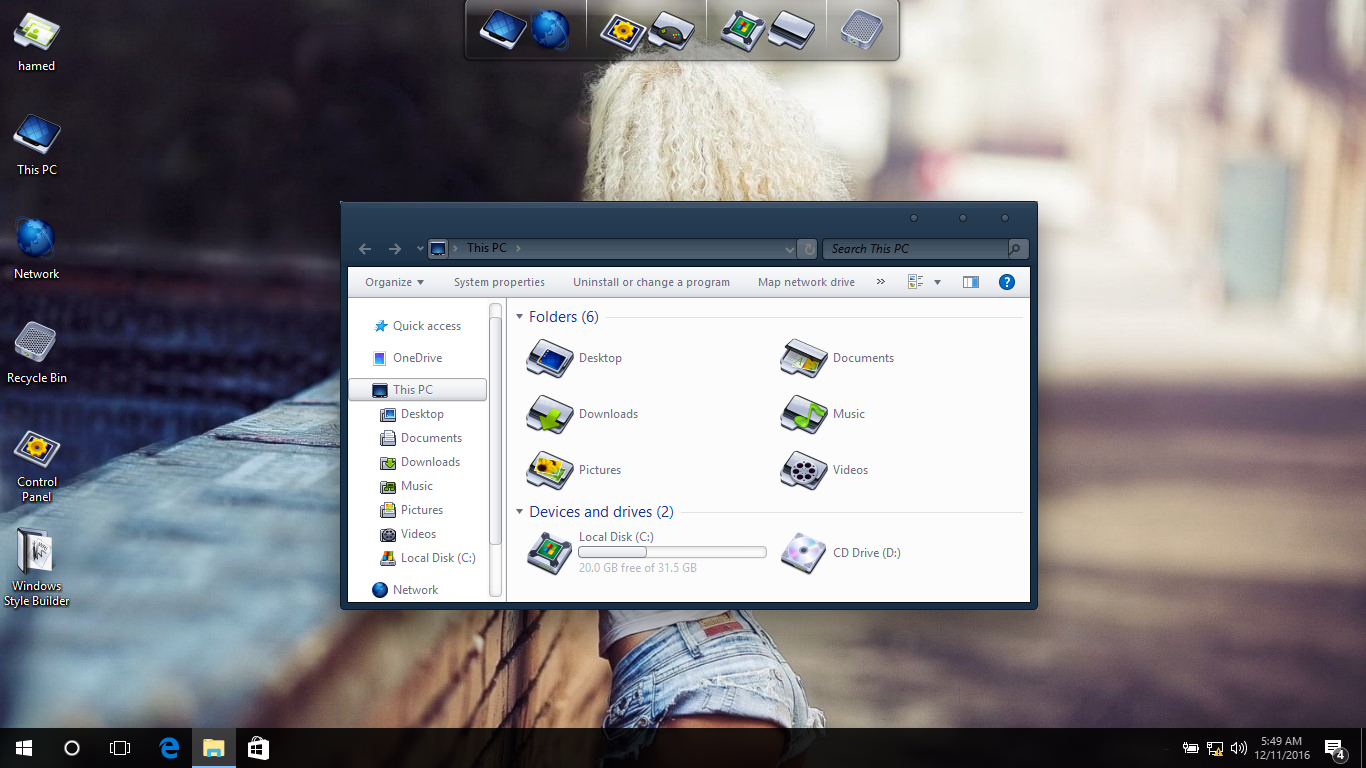Click Map network drive command
The width and height of the screenshot is (1366, 768).
(806, 282)
